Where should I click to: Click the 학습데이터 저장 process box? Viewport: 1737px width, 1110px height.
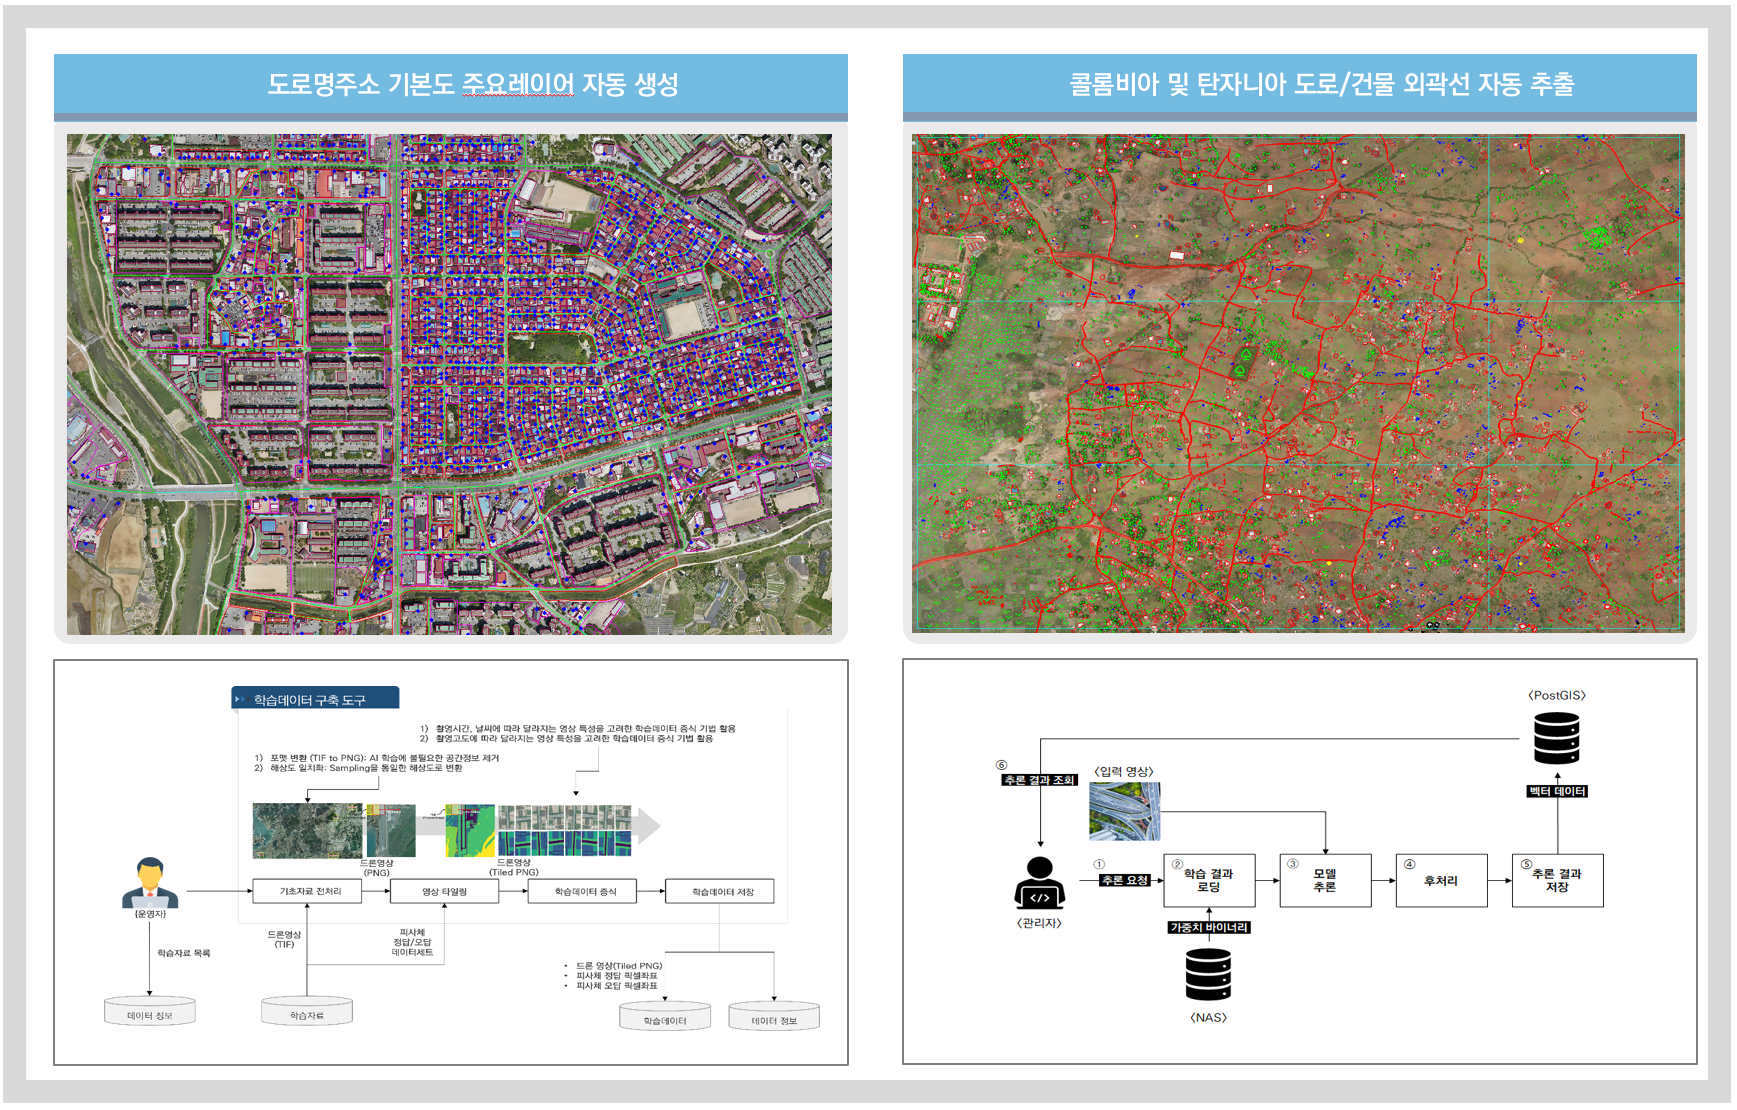(720, 891)
